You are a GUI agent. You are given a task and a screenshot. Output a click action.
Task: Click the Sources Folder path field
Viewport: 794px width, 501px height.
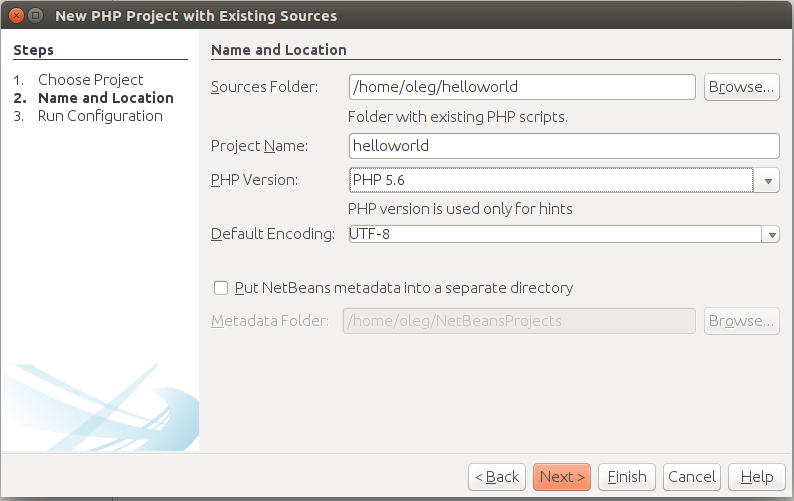coord(522,87)
